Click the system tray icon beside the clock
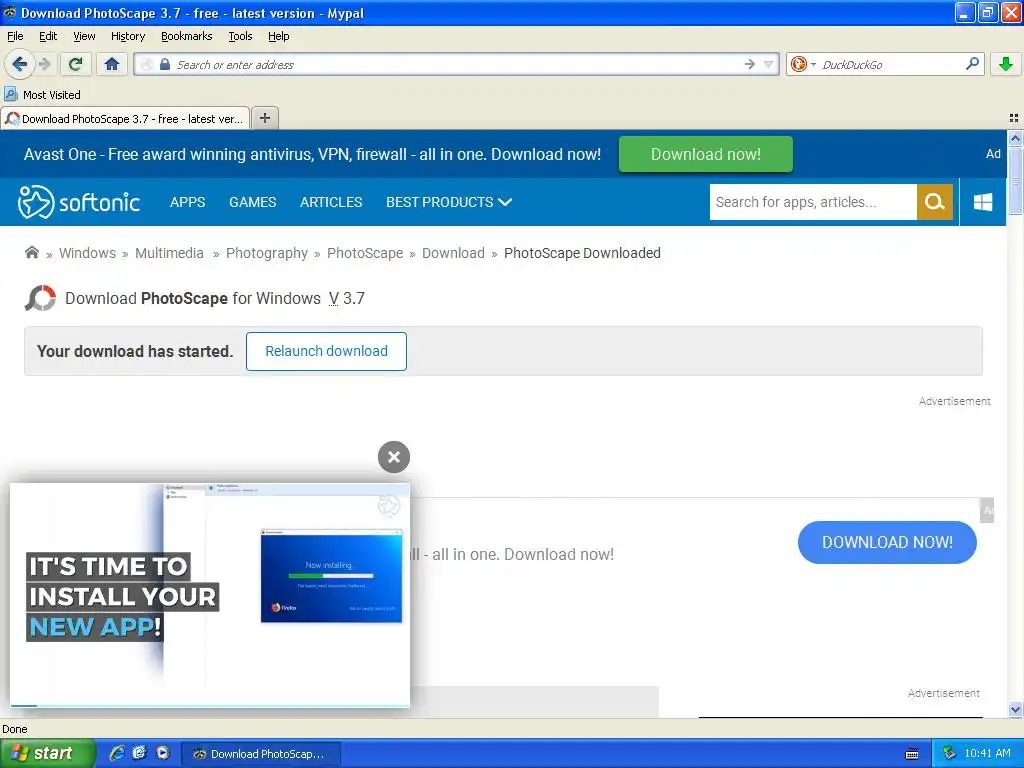The height and width of the screenshot is (768, 1024). click(x=950, y=753)
